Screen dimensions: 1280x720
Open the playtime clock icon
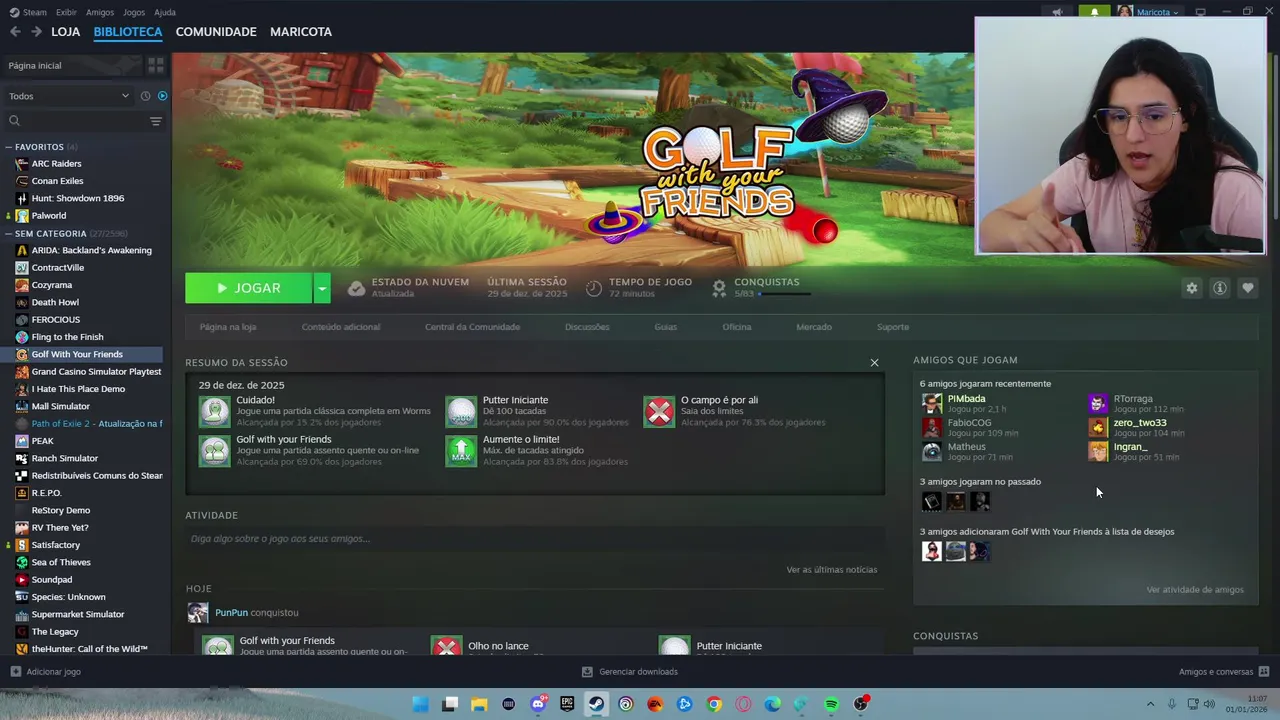[594, 288]
